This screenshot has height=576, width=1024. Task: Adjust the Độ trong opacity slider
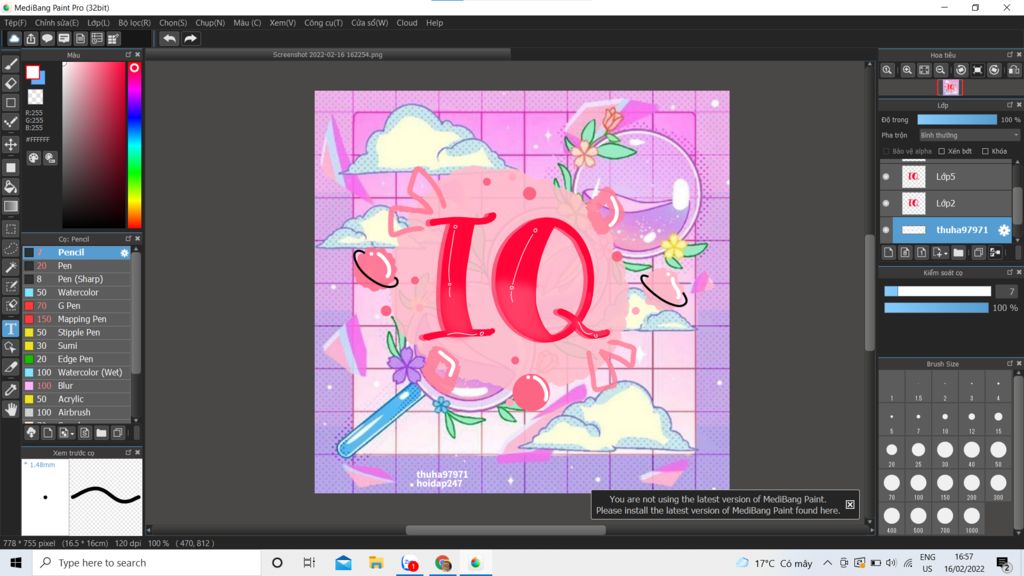coord(957,120)
